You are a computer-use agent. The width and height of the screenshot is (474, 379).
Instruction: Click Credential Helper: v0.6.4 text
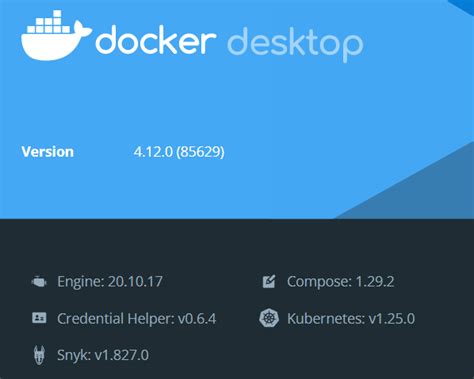pos(137,318)
